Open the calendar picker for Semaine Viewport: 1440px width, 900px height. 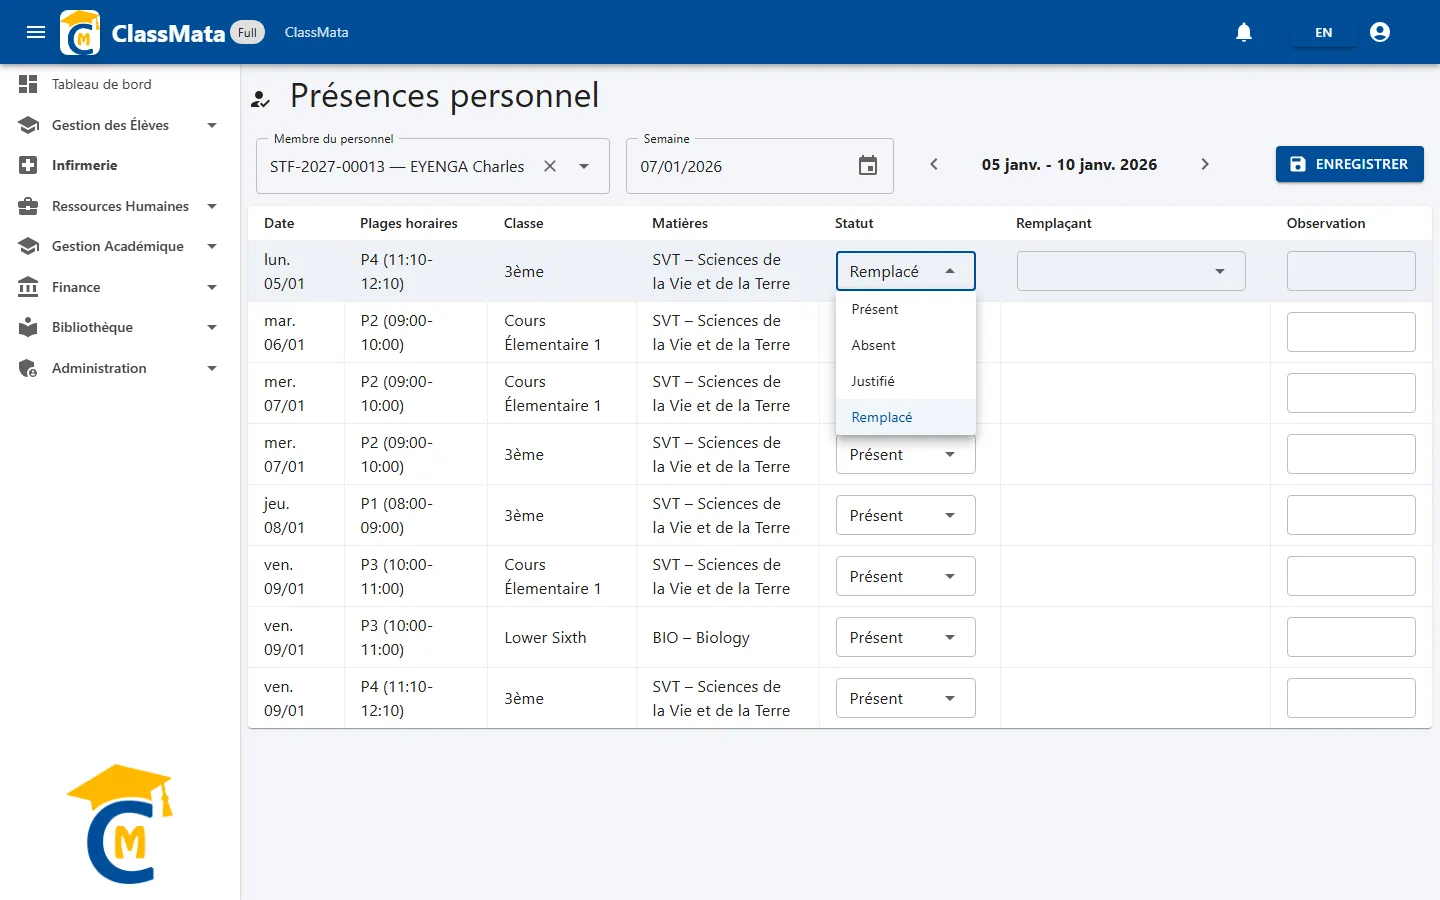[x=868, y=166]
